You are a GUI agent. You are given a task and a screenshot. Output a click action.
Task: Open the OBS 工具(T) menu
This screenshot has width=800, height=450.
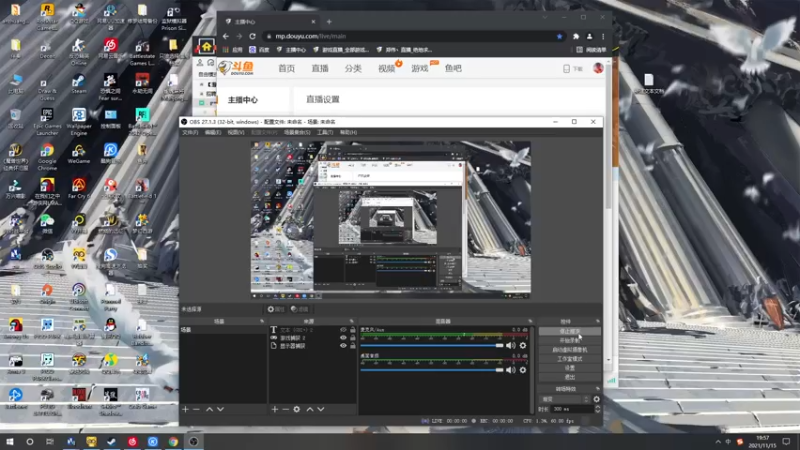pyautogui.click(x=325, y=132)
